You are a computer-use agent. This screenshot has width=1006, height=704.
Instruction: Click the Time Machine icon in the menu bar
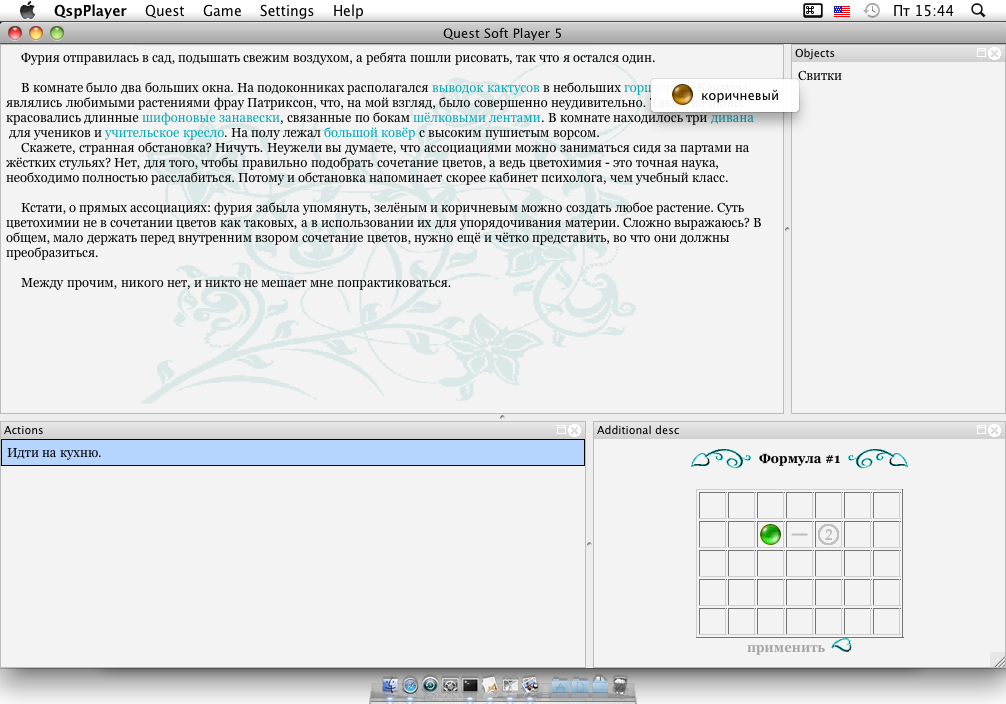(x=872, y=11)
